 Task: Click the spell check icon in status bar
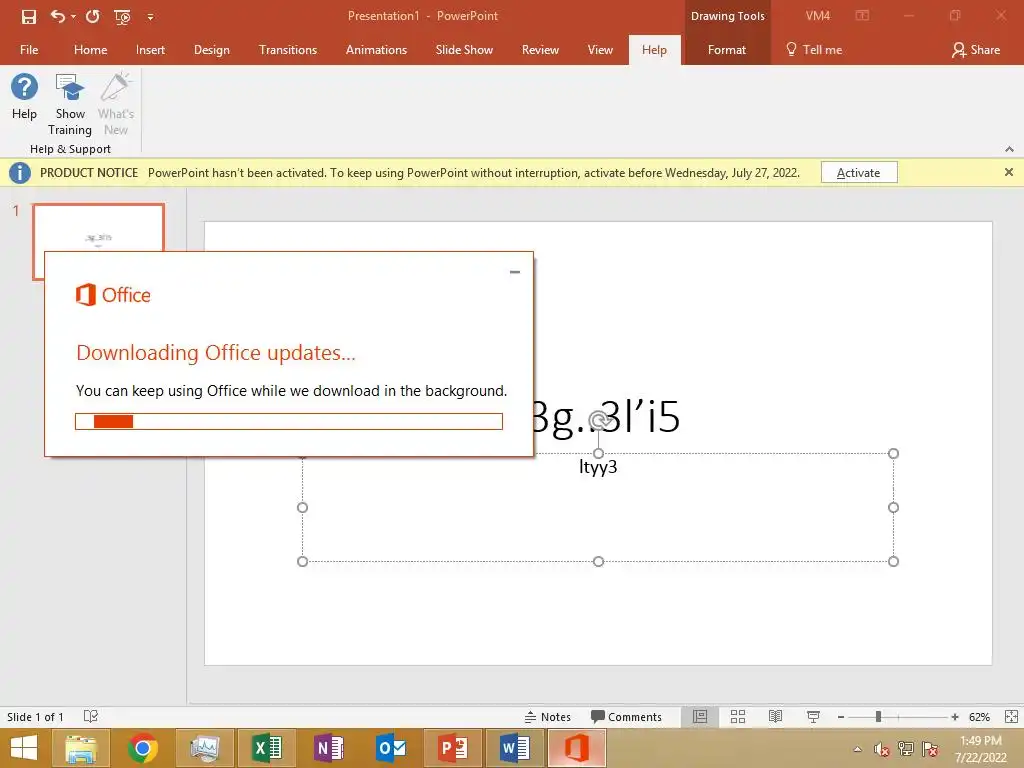[91, 716]
